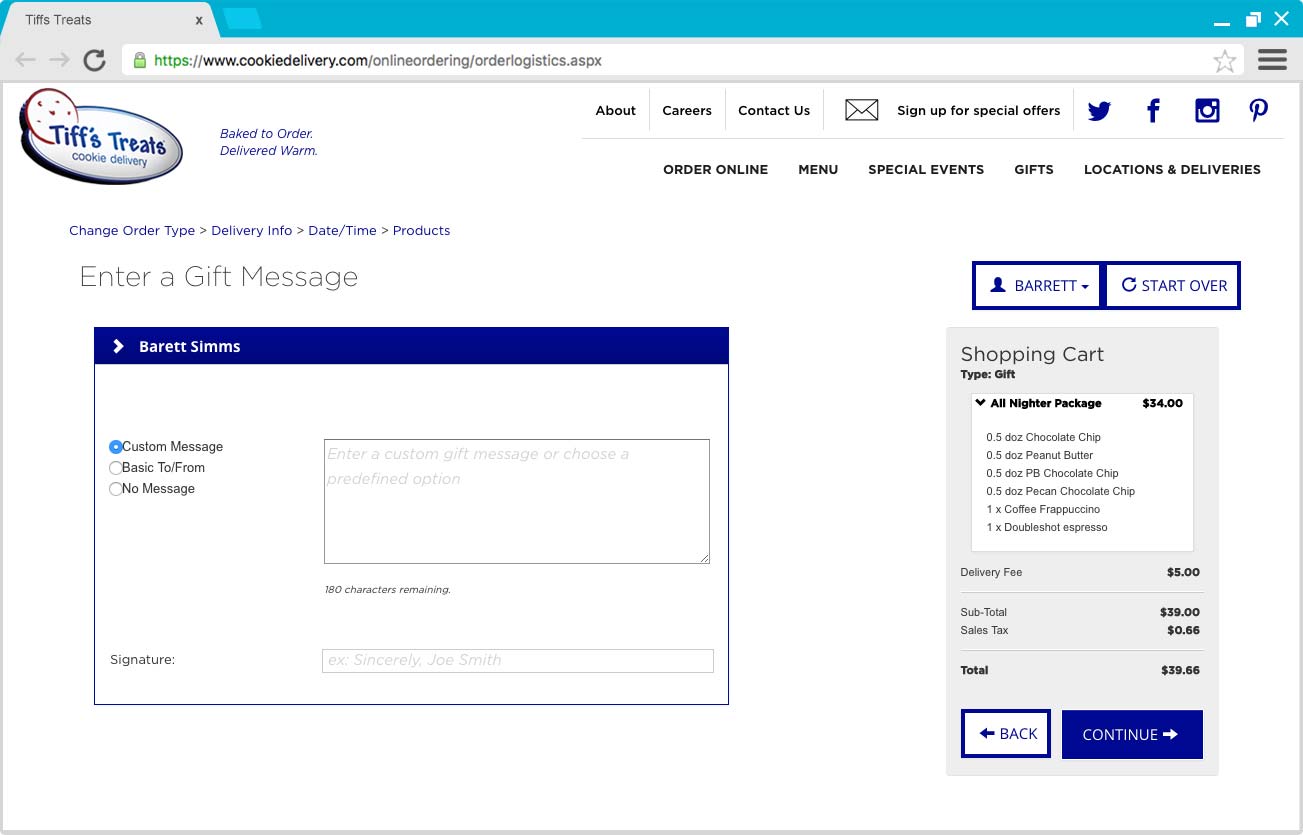Click the Total $39.66 amount
The image size is (1303, 835).
point(1180,671)
